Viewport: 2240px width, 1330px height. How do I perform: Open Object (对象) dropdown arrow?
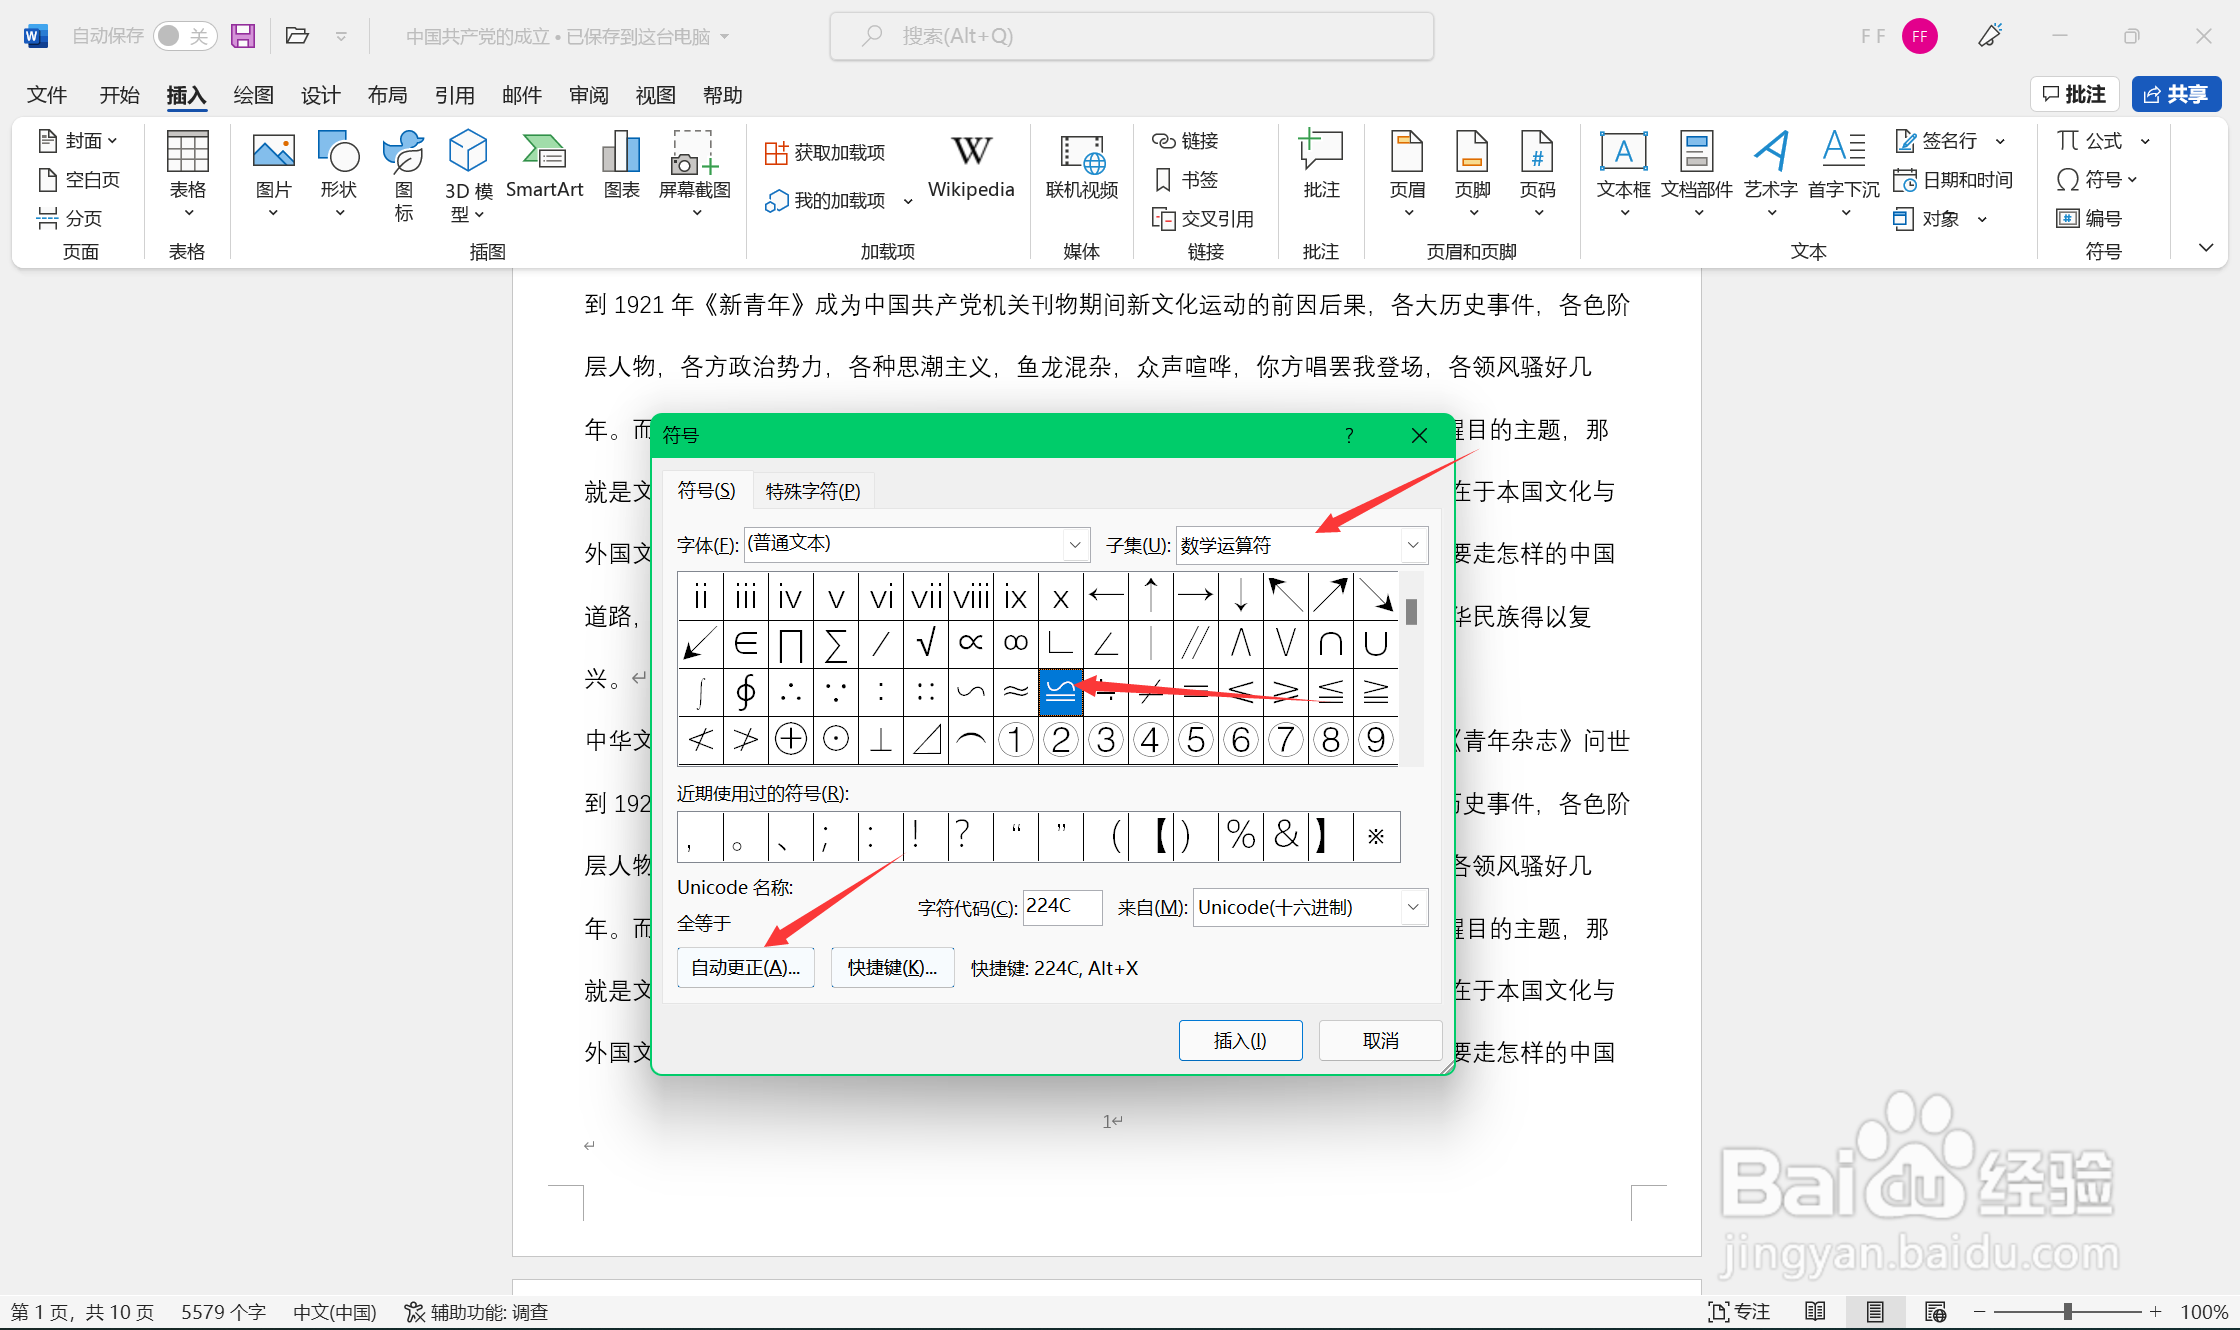coord(1982,219)
